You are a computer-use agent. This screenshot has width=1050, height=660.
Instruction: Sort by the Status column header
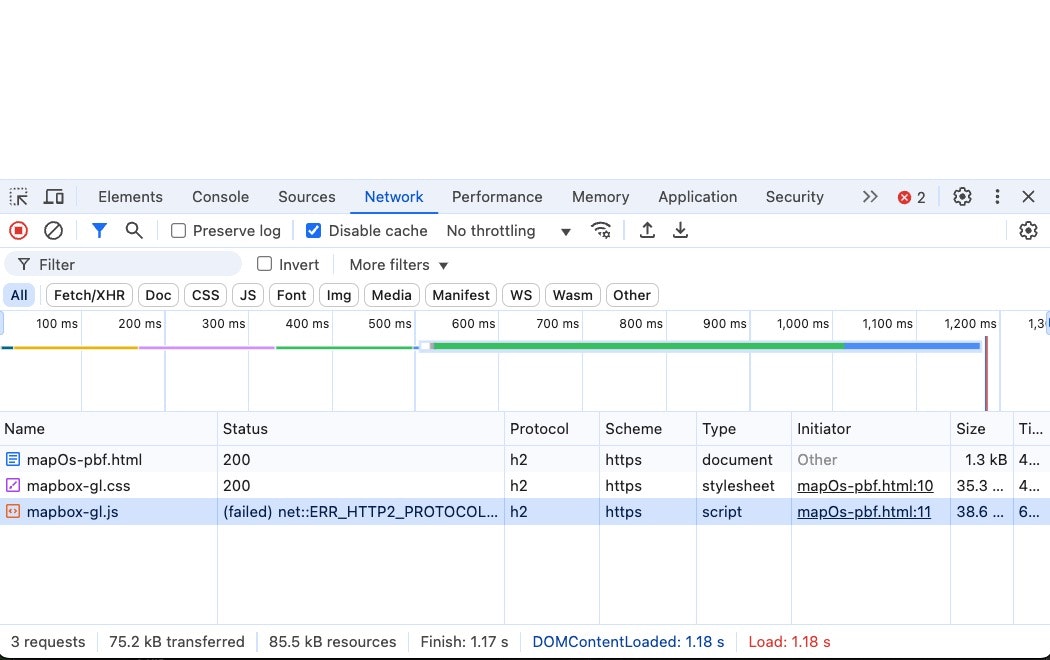click(361, 429)
